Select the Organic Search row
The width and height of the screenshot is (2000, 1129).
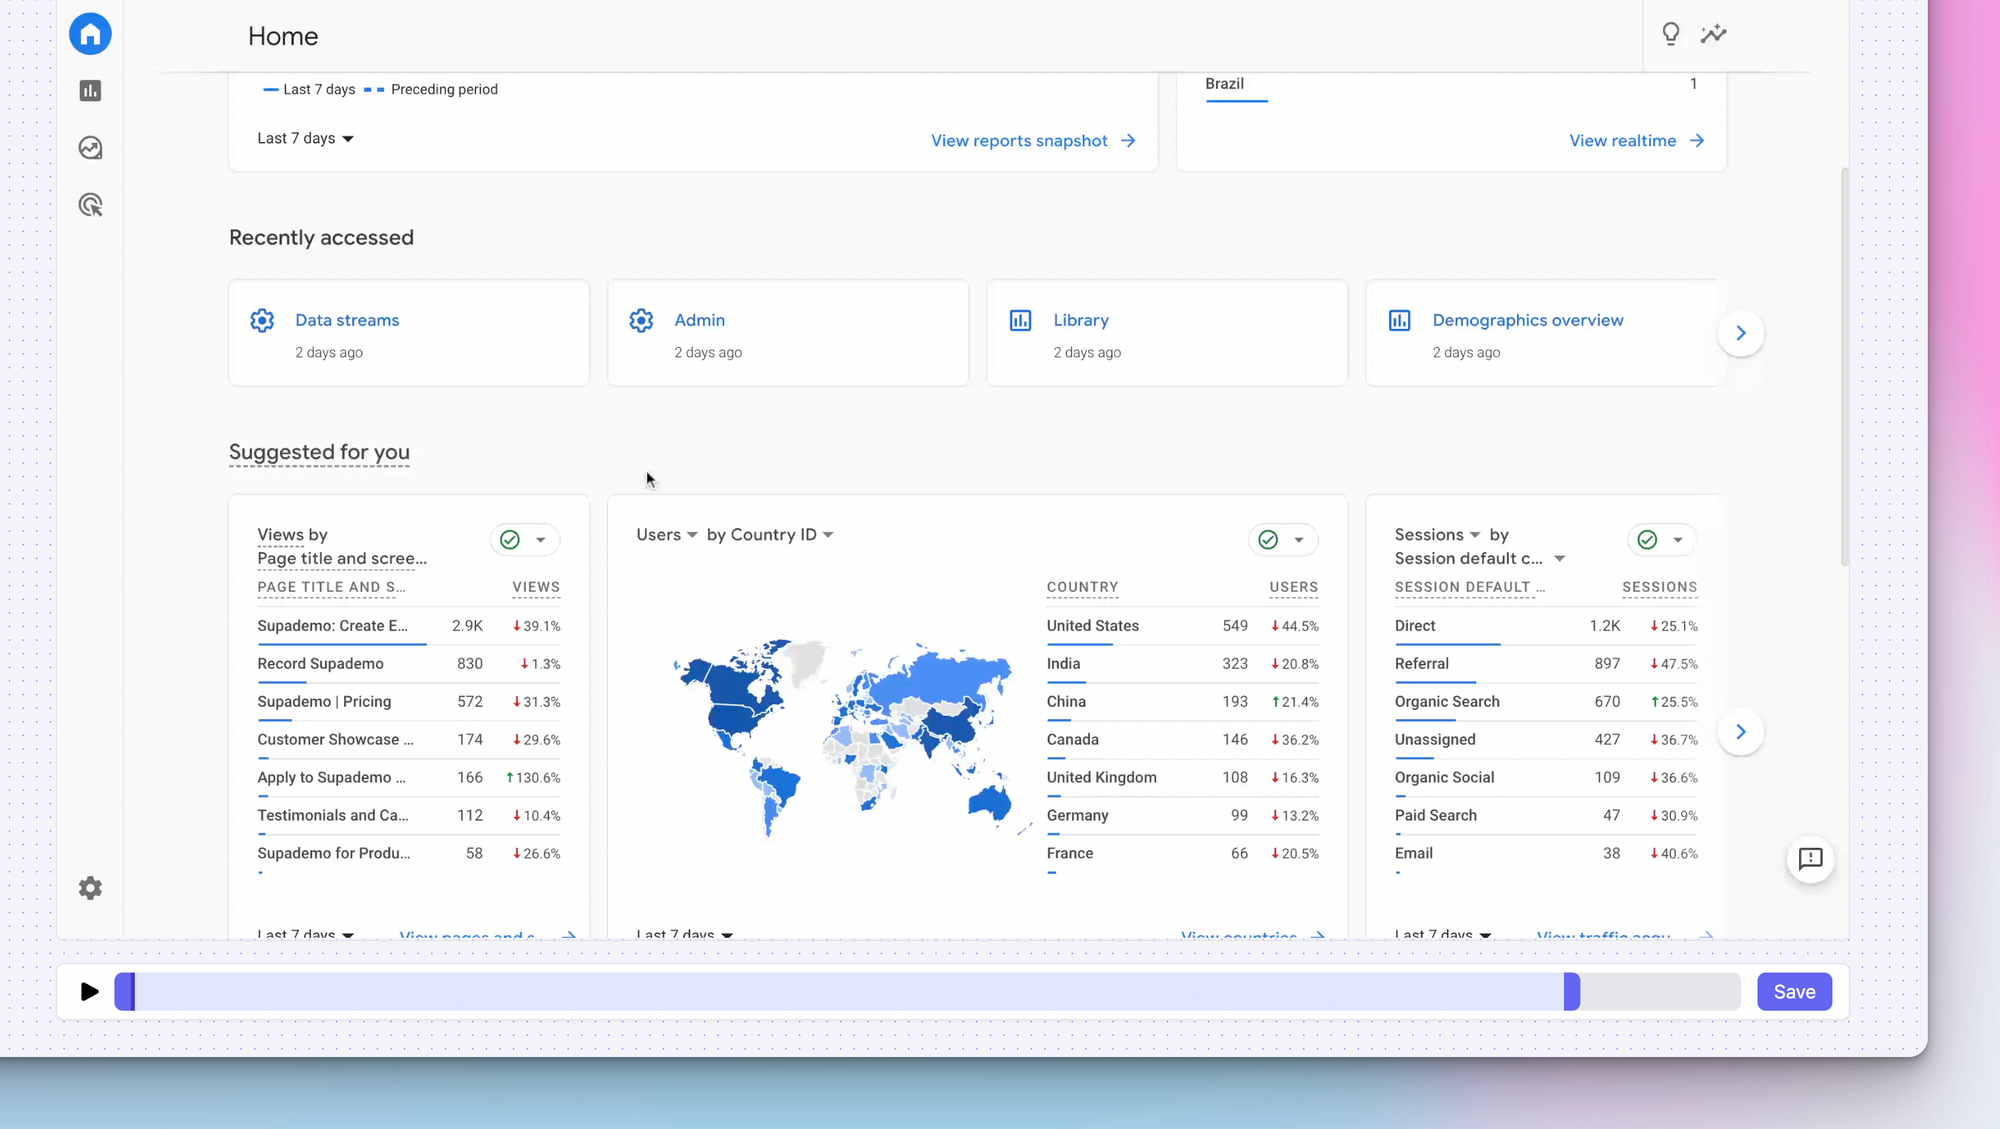tap(1546, 702)
